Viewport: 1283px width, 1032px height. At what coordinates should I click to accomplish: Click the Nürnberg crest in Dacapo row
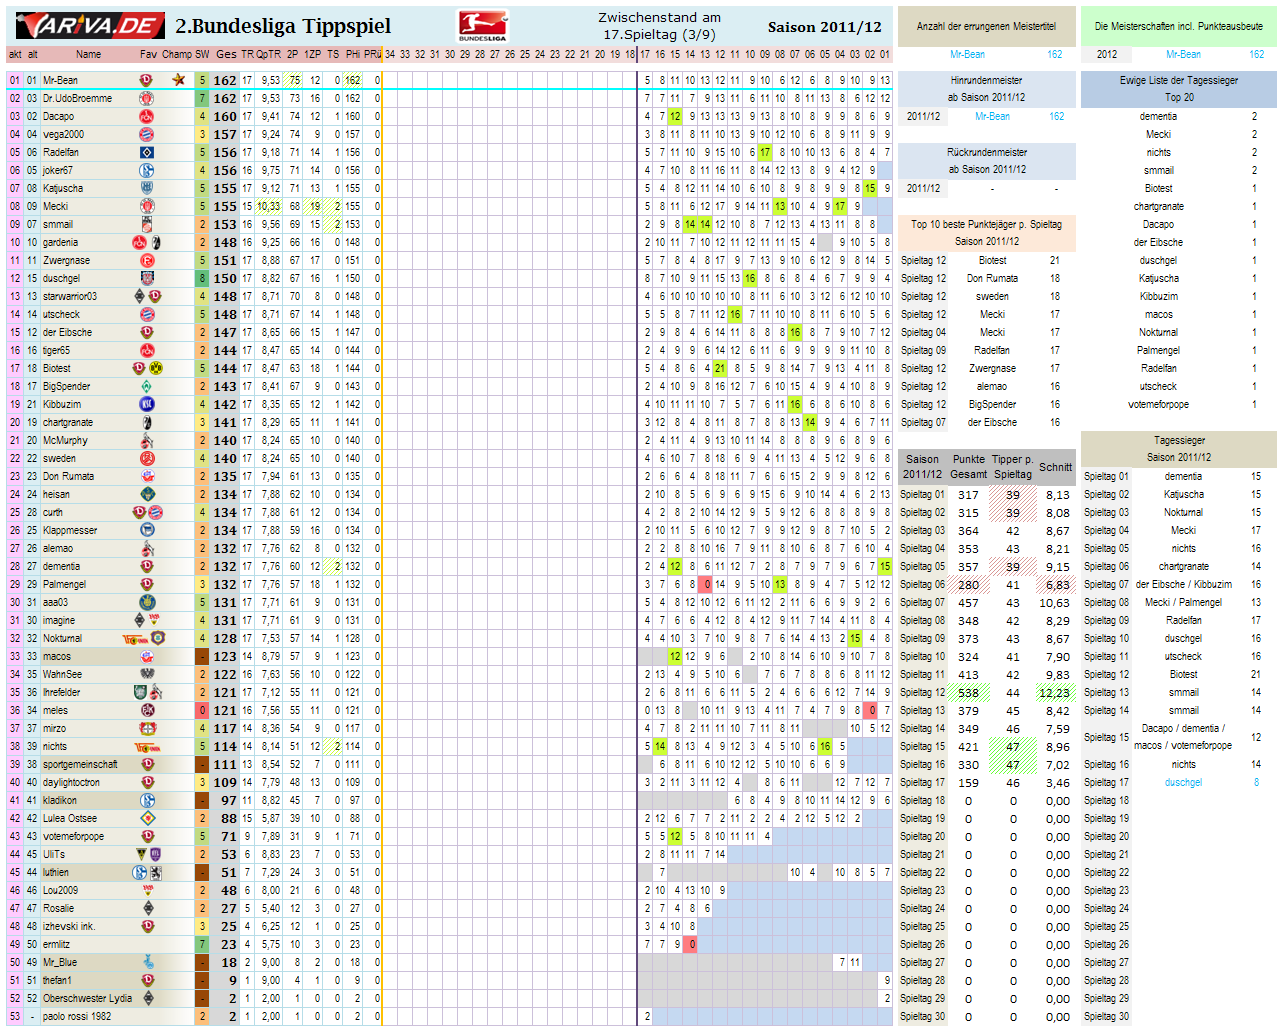(146, 116)
